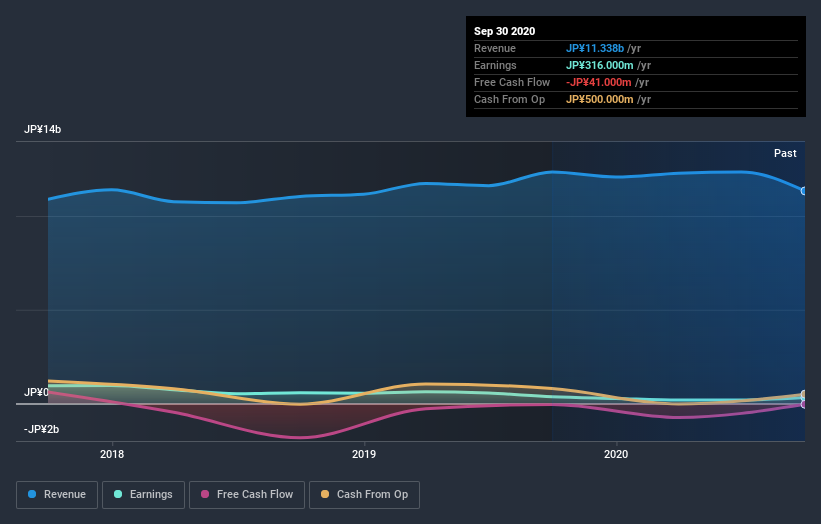Toggle the Free Cash Flow legend button

[247, 494]
